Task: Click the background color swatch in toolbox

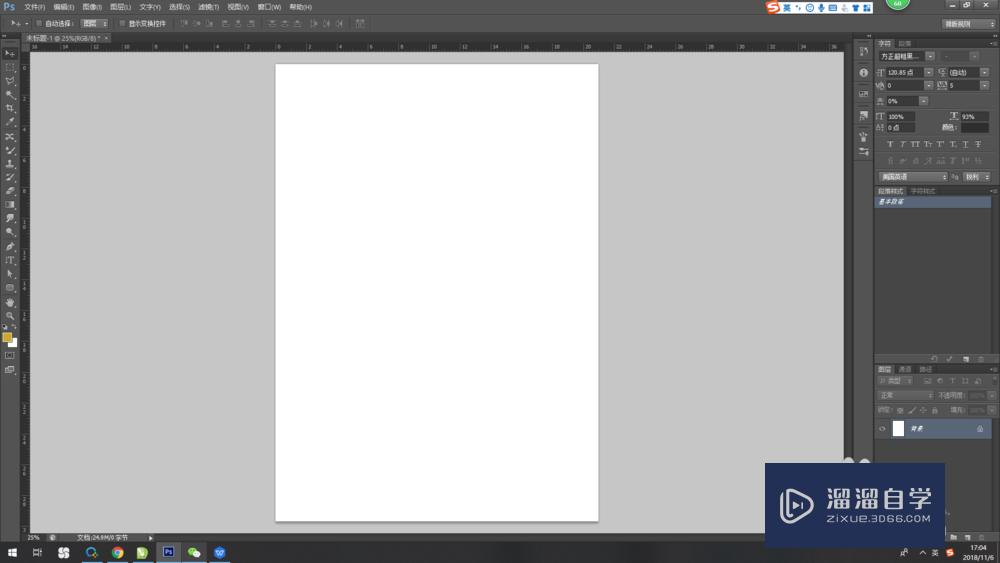Action: [x=14, y=344]
